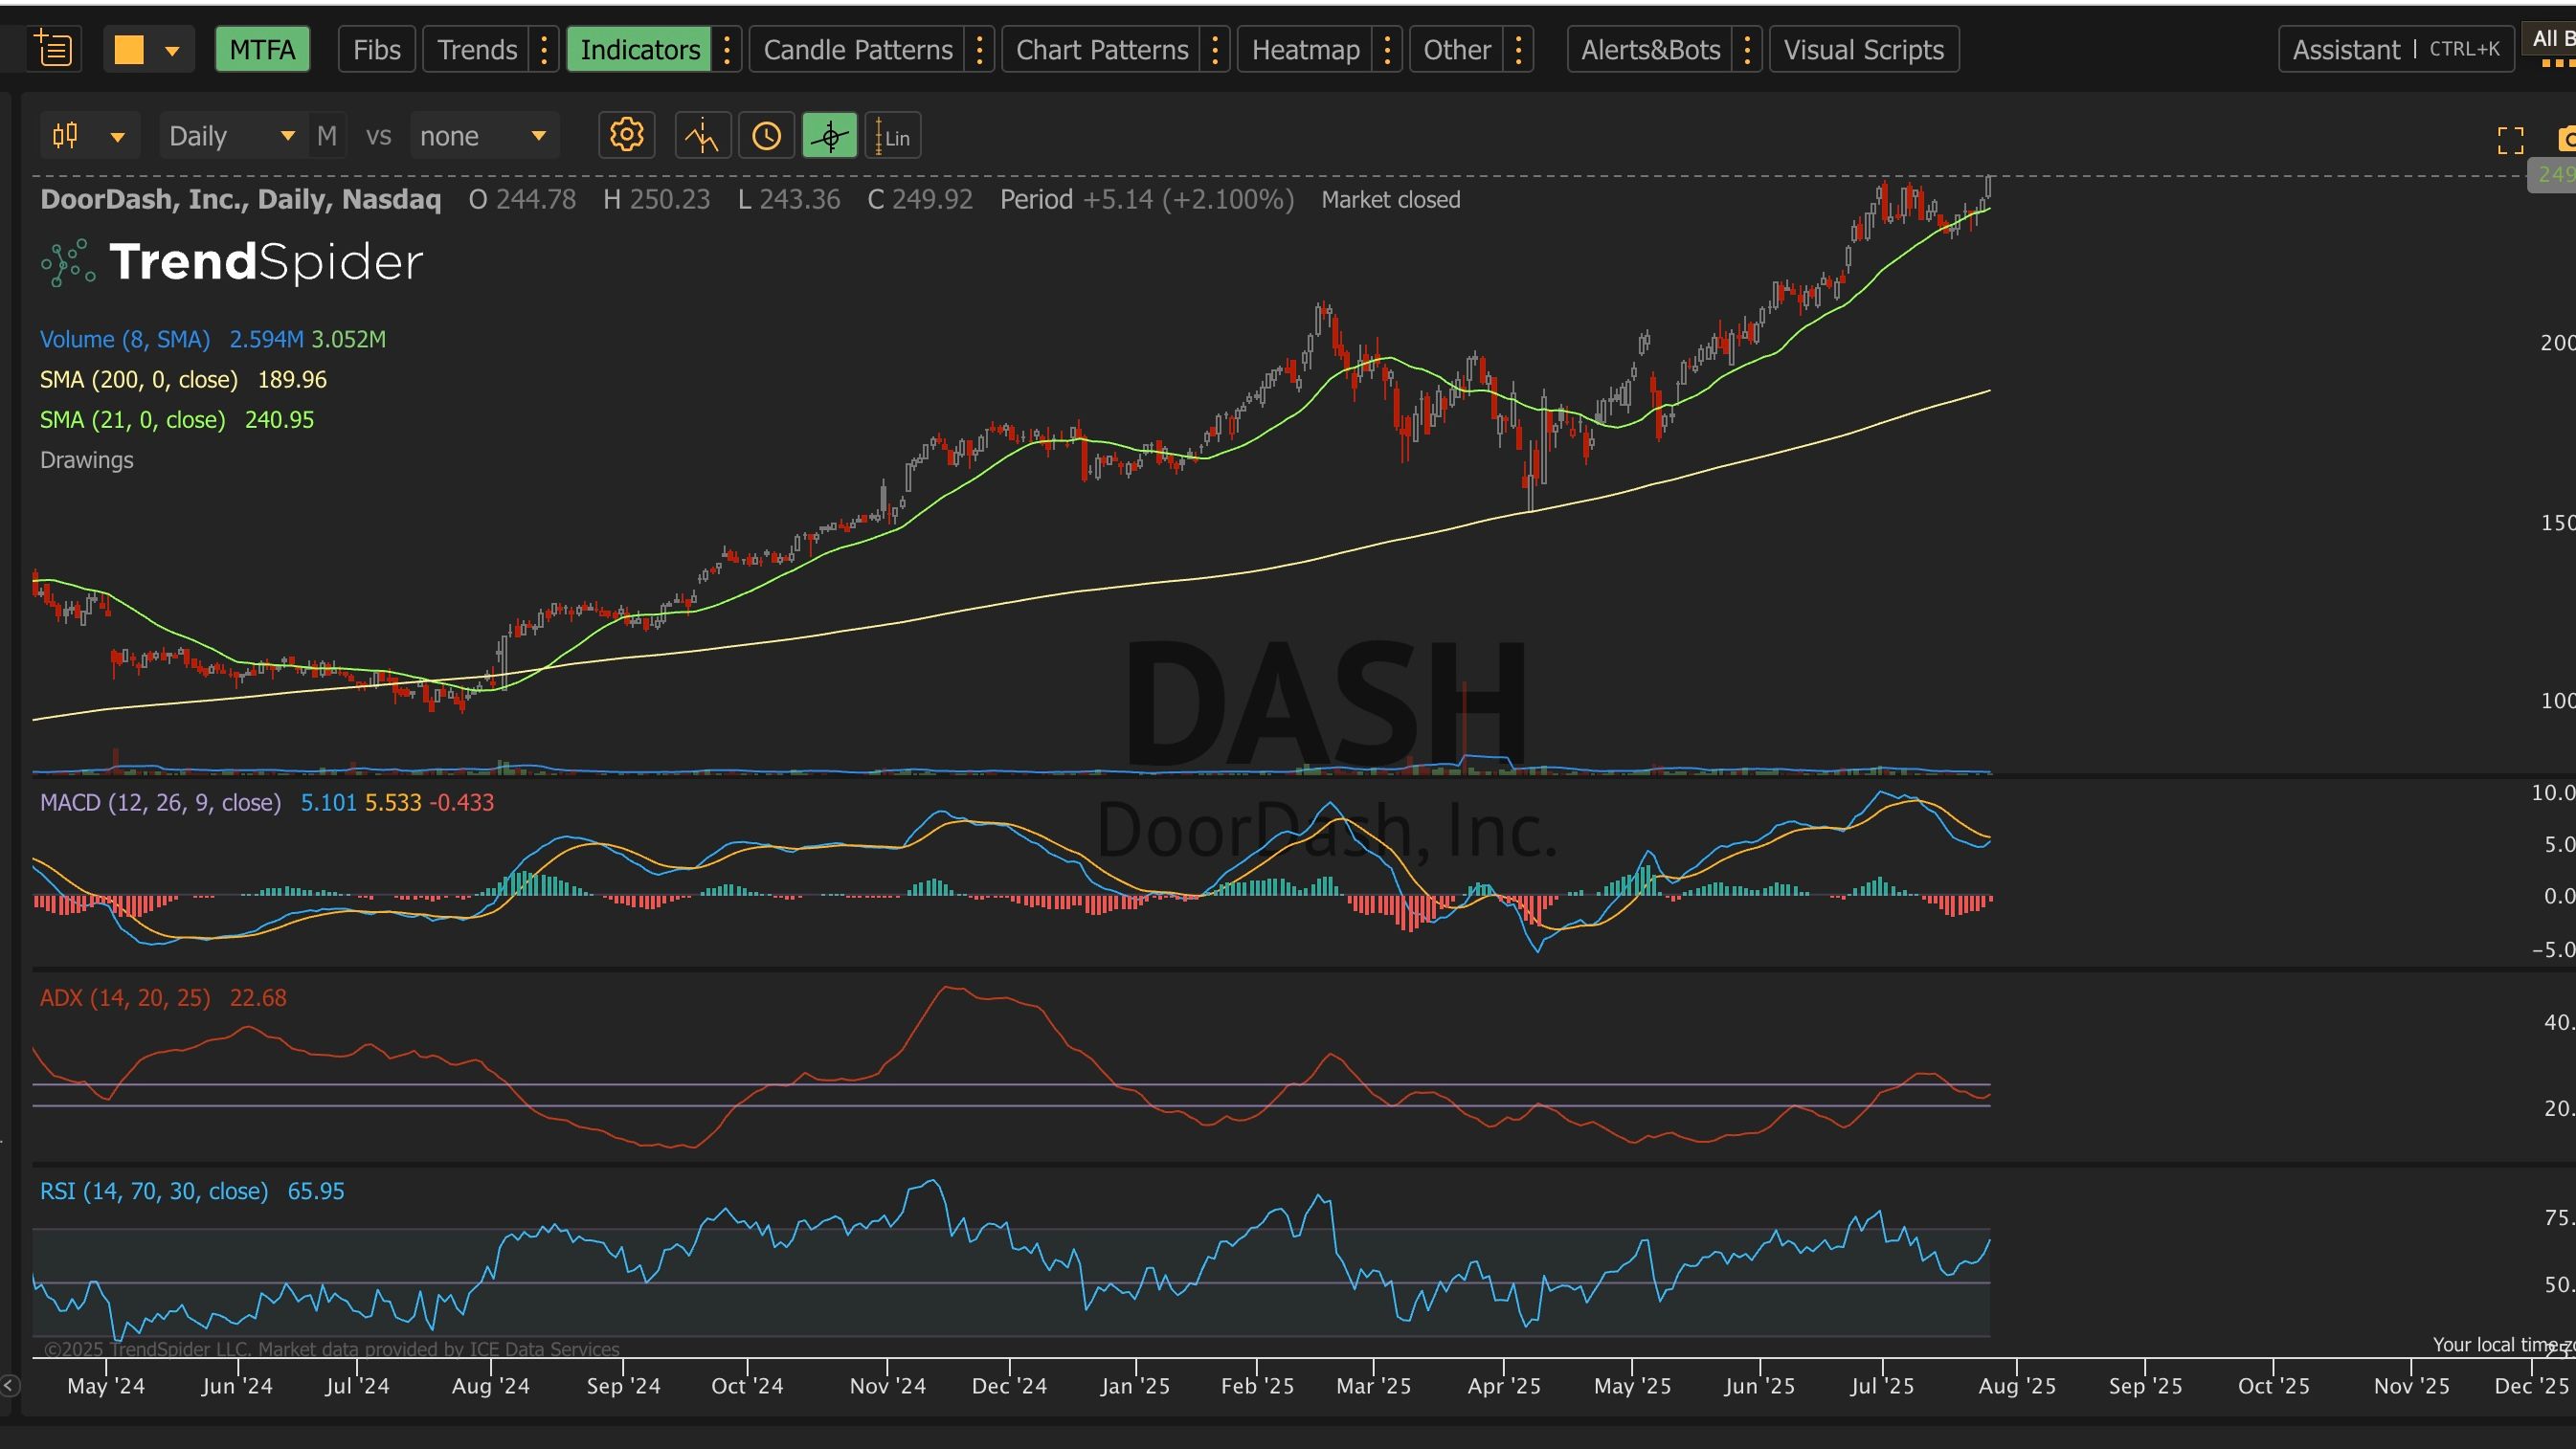
Task: Open chart settings gear icon
Action: pyautogui.click(x=627, y=135)
